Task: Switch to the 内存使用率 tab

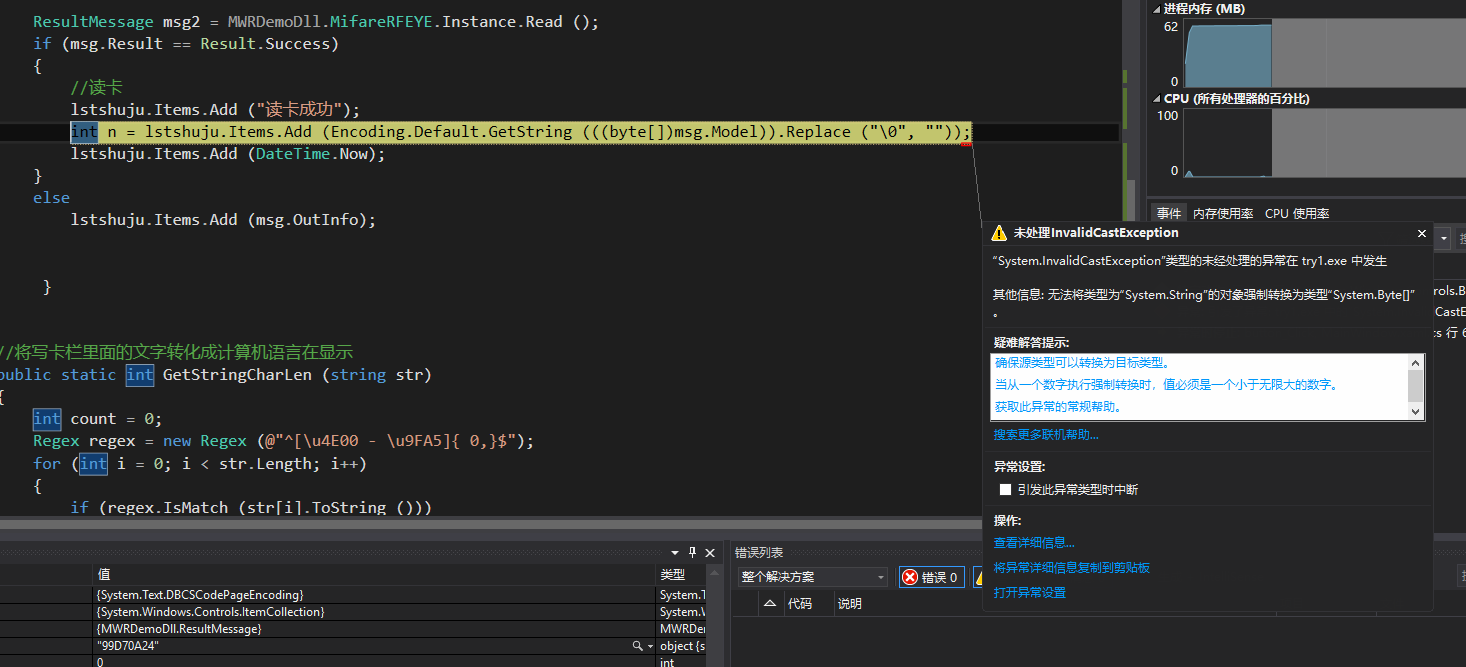Action: click(1223, 213)
